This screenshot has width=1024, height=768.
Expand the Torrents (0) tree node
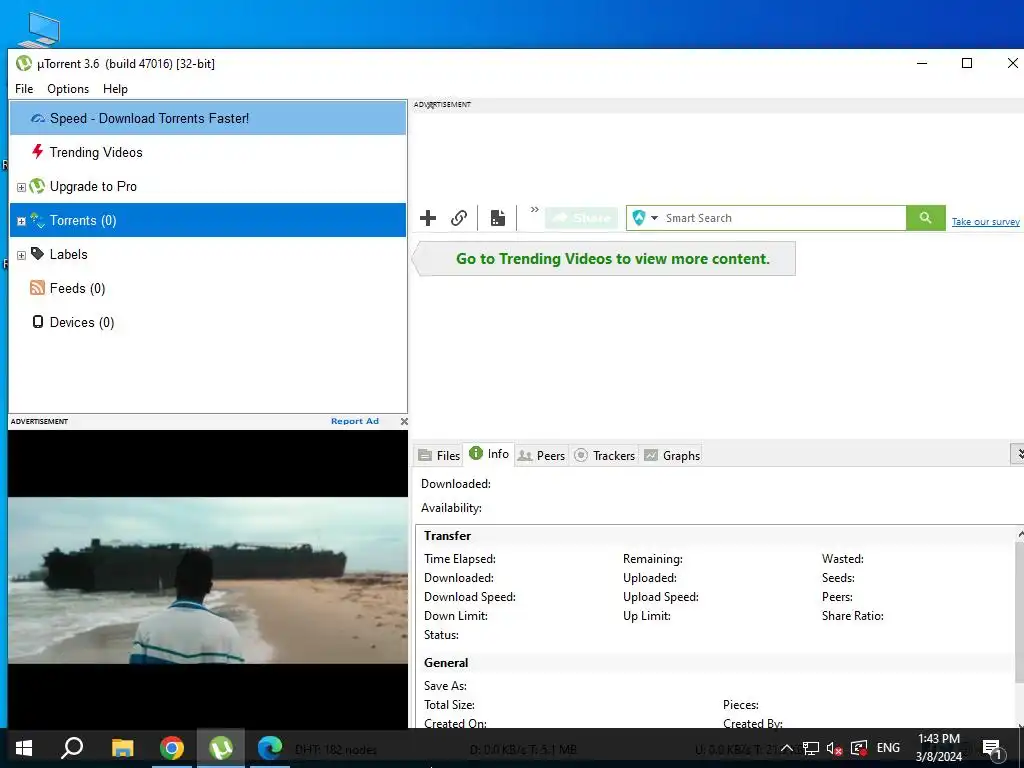21,221
